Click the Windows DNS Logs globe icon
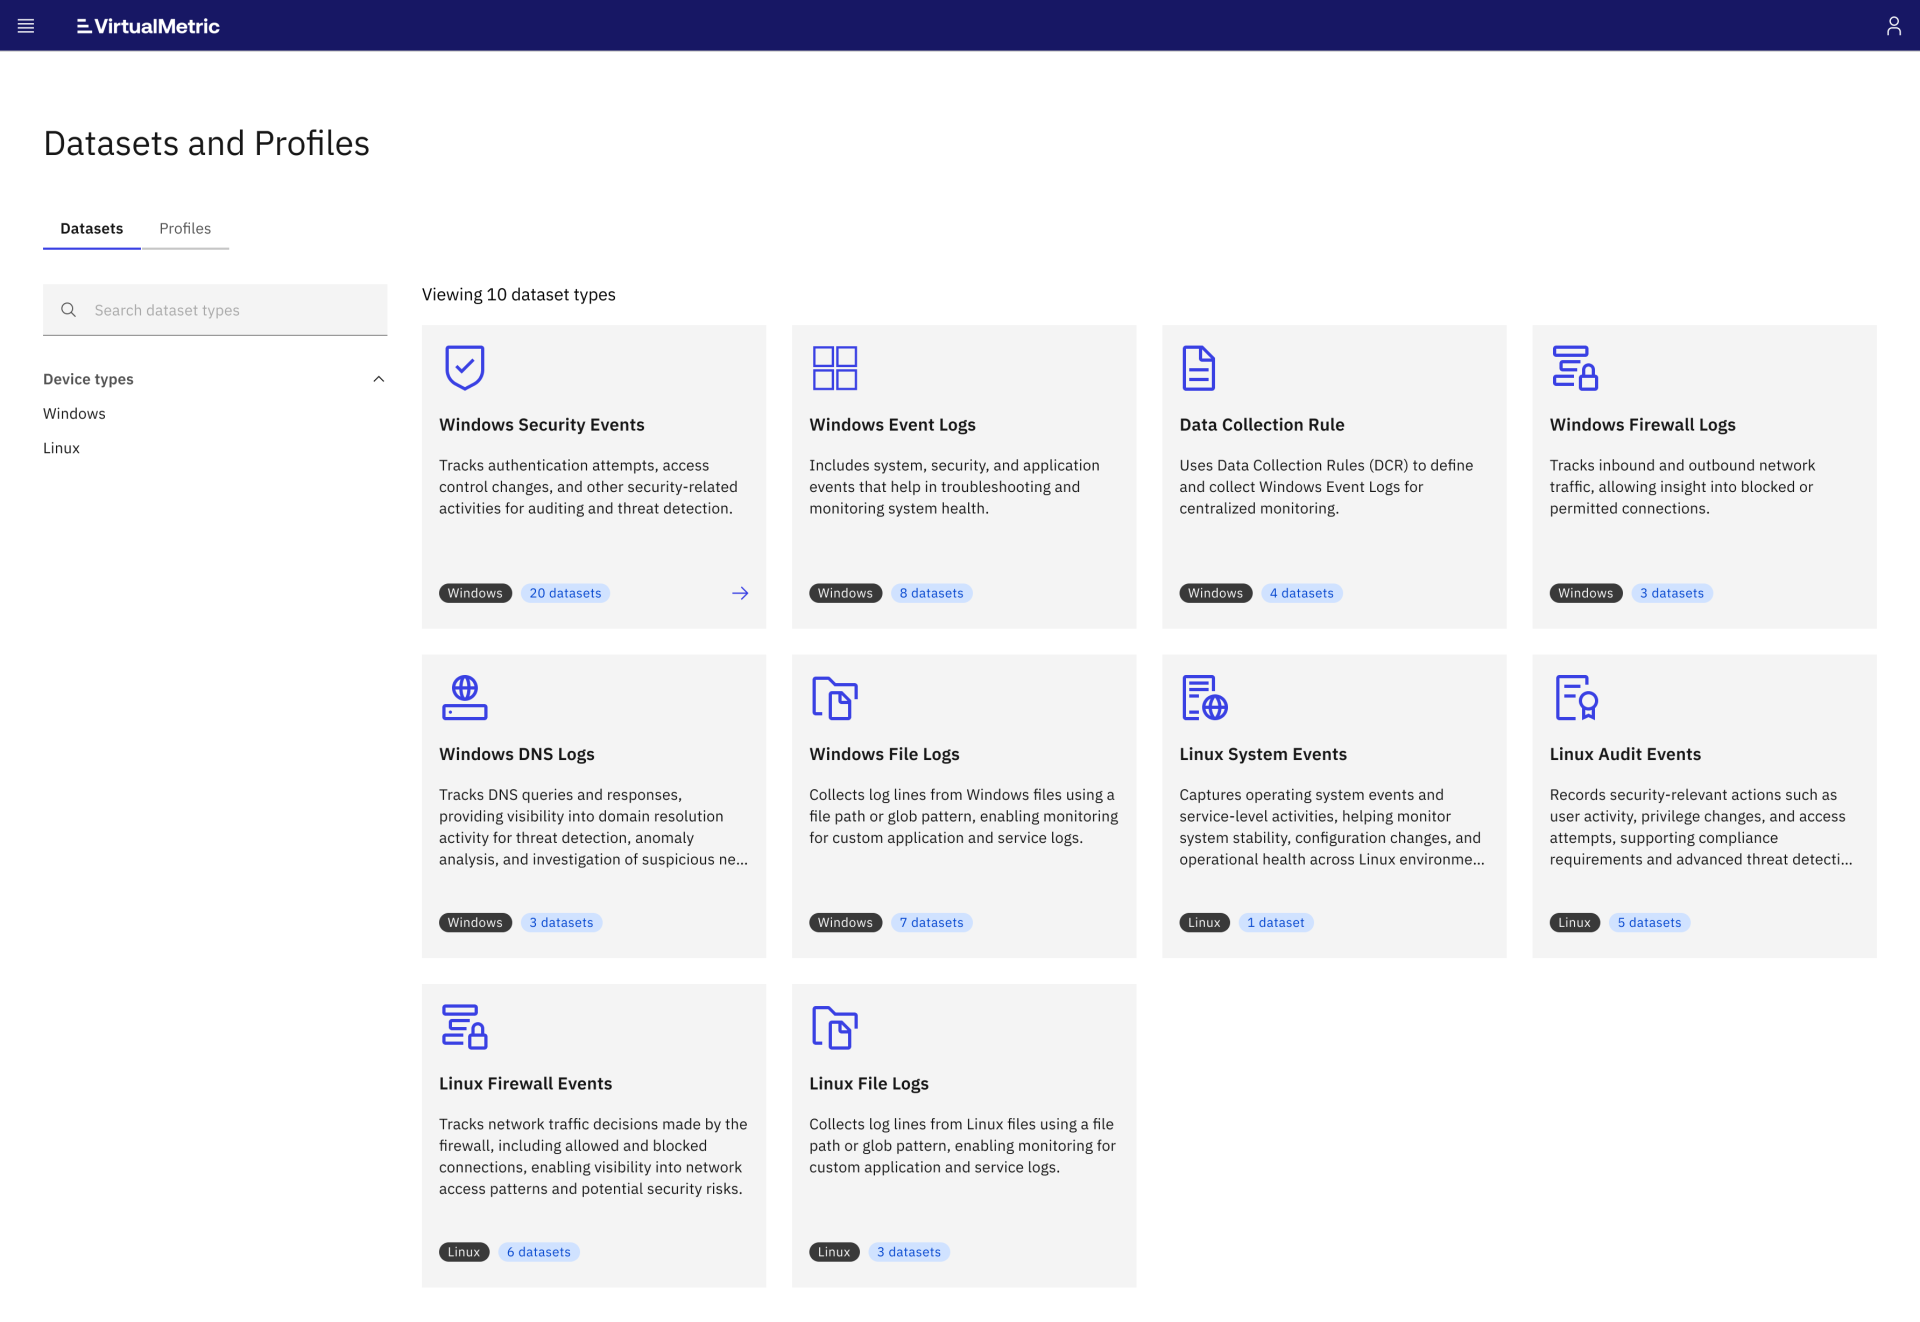The image size is (1920, 1322). pos(464,697)
